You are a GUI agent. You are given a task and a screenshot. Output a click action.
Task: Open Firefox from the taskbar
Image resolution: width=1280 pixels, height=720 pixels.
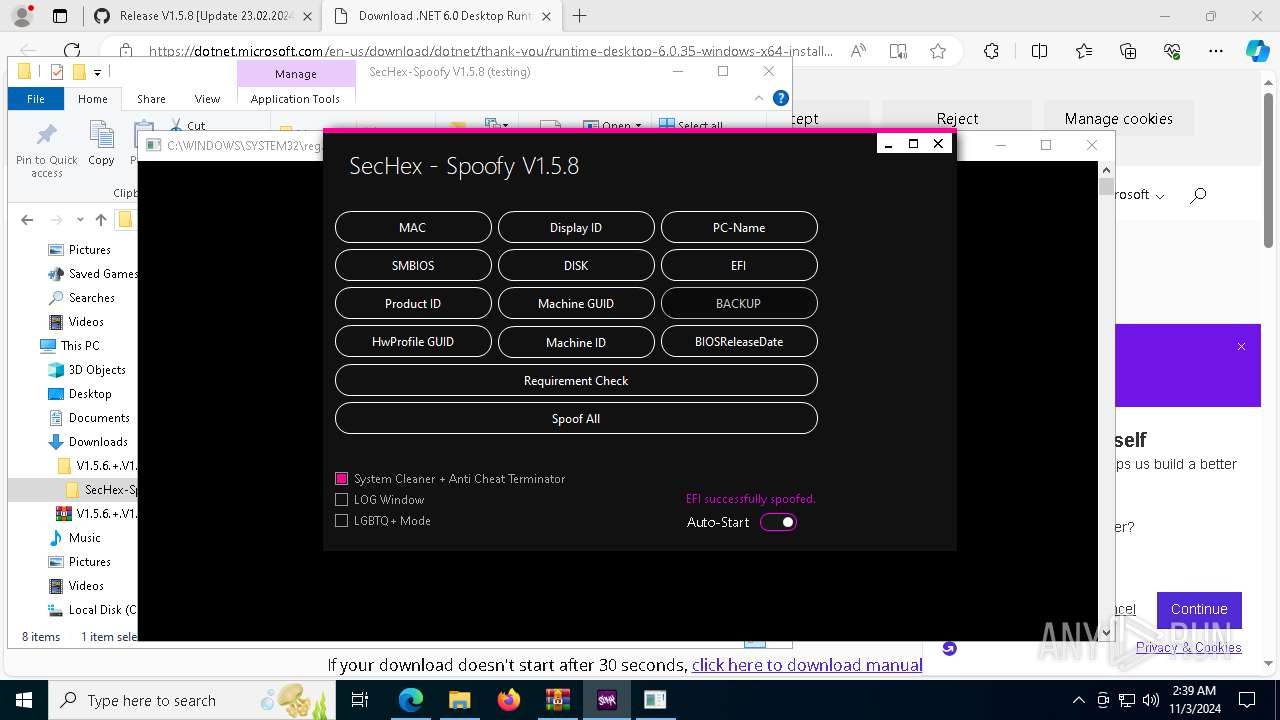(509, 700)
